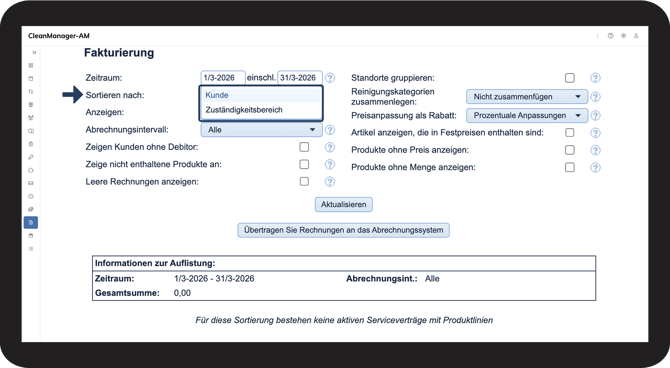Show help for Artikel in Festpreisen anzeigen
This screenshot has width=670, height=368.
[x=595, y=133]
